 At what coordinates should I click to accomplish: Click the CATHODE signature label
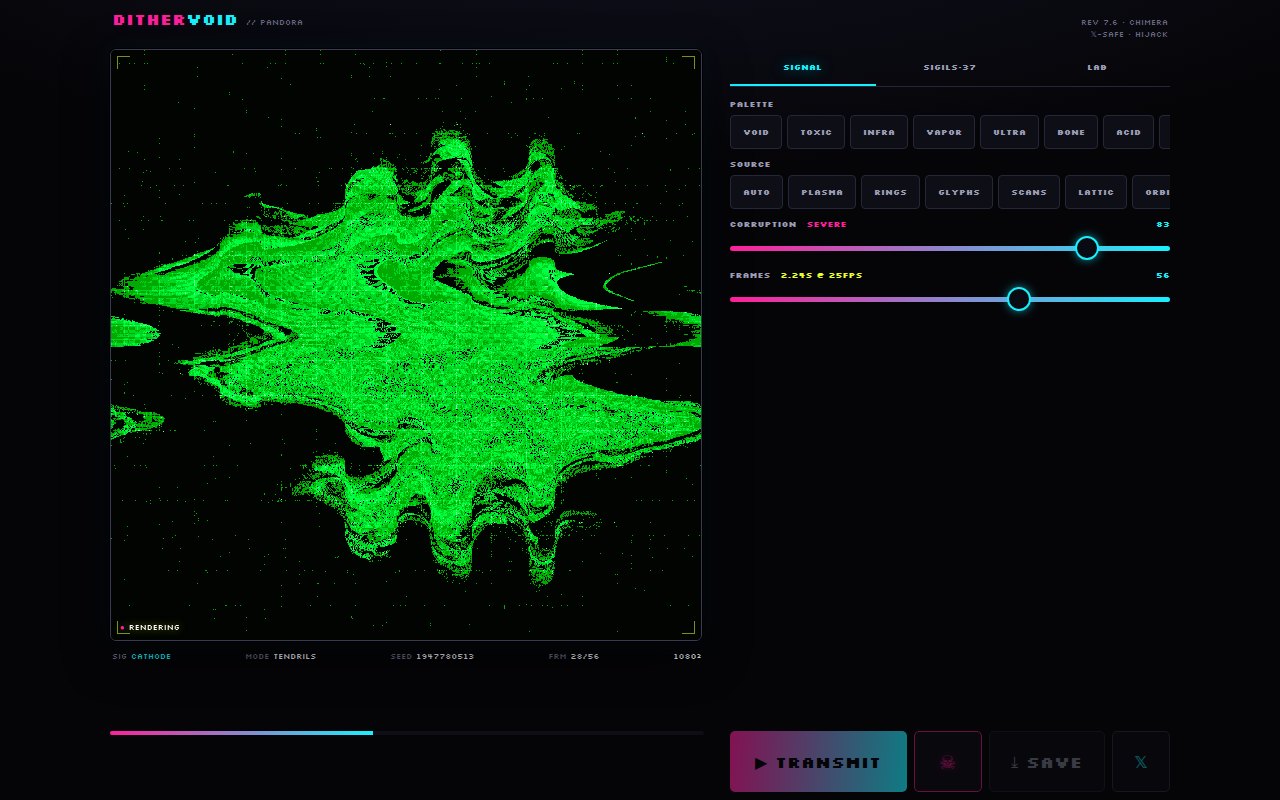coord(151,657)
